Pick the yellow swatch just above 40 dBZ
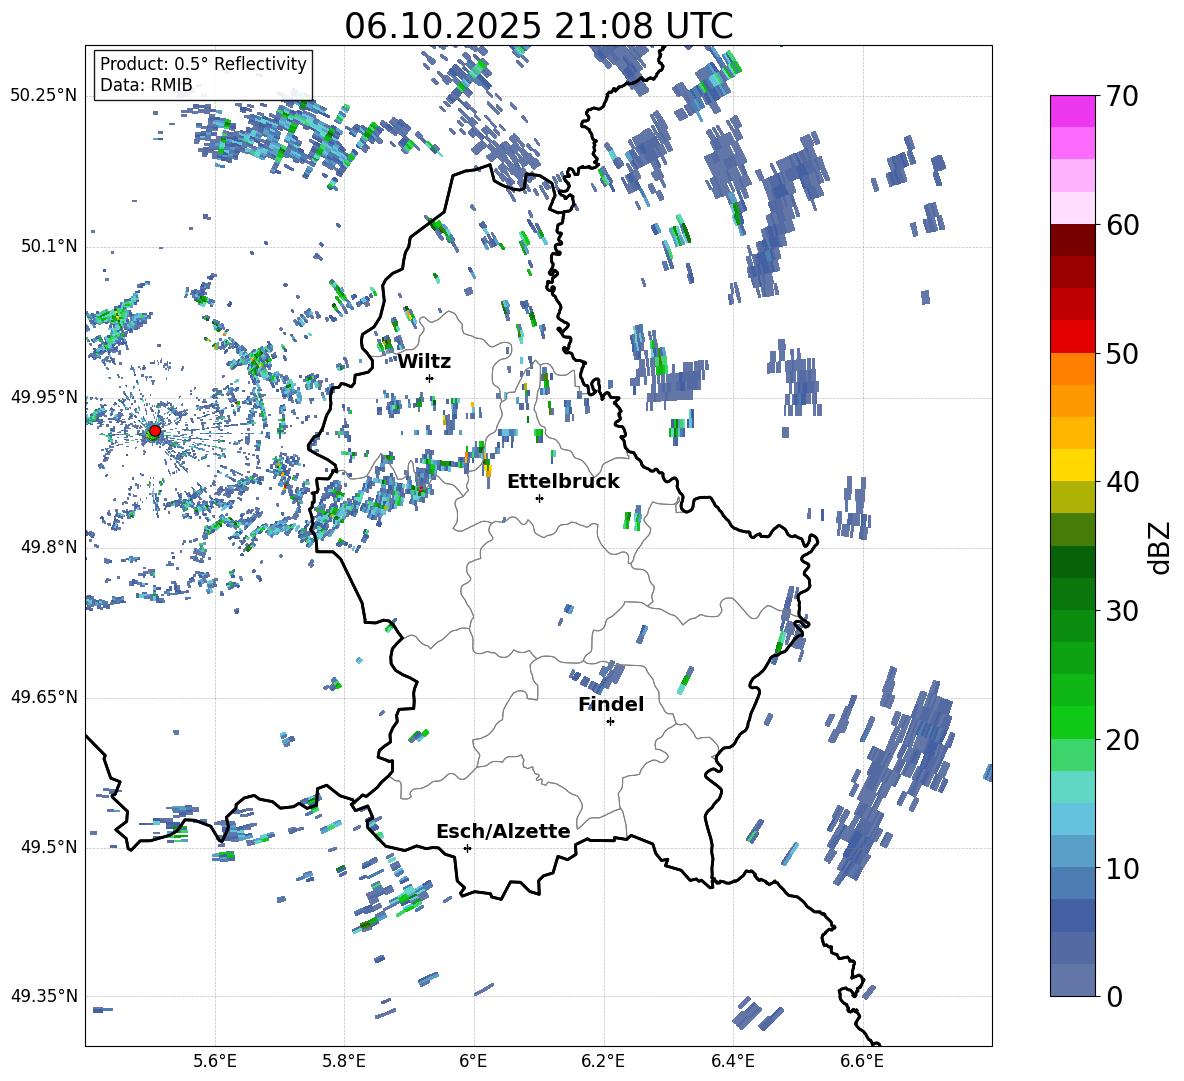The height and width of the screenshot is (1081, 1184). tap(1072, 465)
